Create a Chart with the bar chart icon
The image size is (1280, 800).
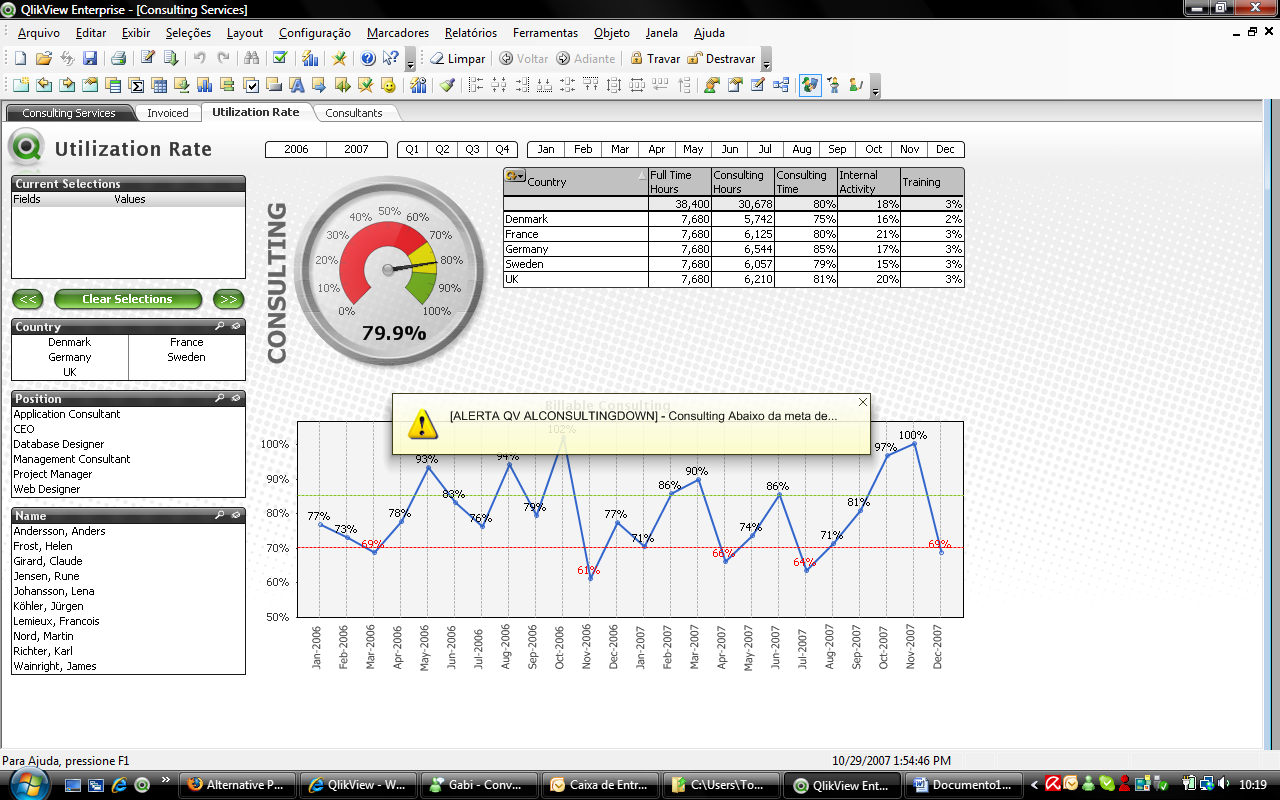(205, 86)
